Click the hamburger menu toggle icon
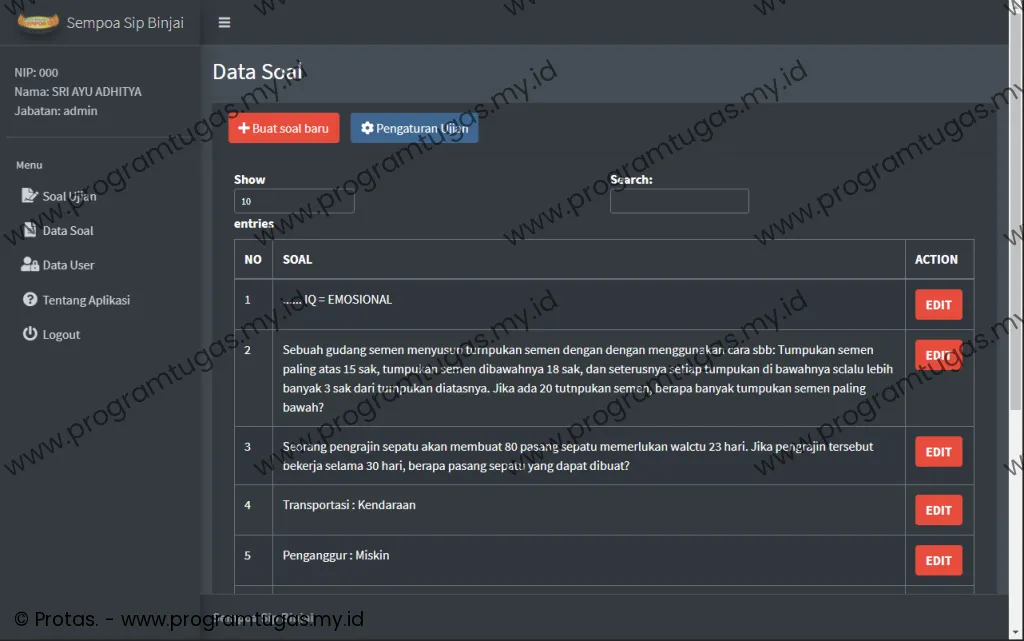The height and width of the screenshot is (641, 1024). [x=224, y=22]
